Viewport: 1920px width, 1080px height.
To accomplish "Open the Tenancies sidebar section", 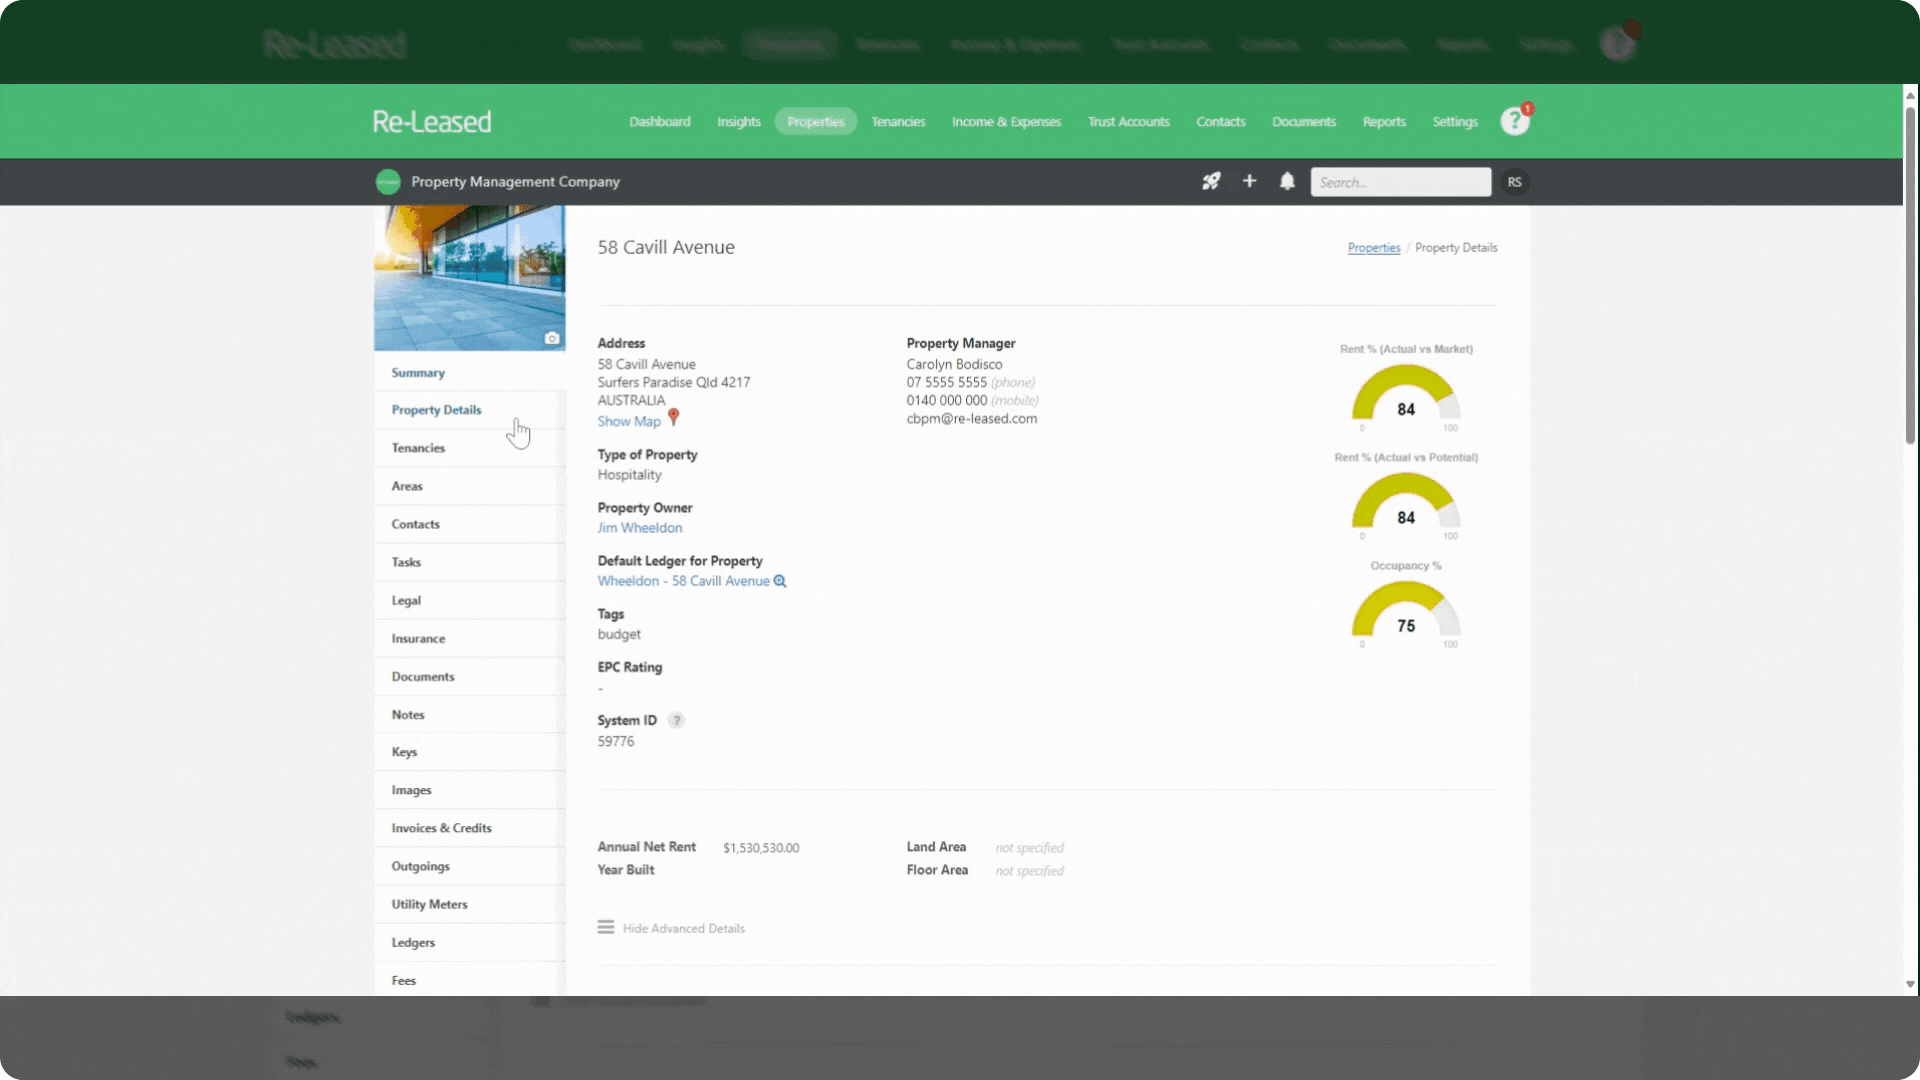I will click(x=470, y=448).
